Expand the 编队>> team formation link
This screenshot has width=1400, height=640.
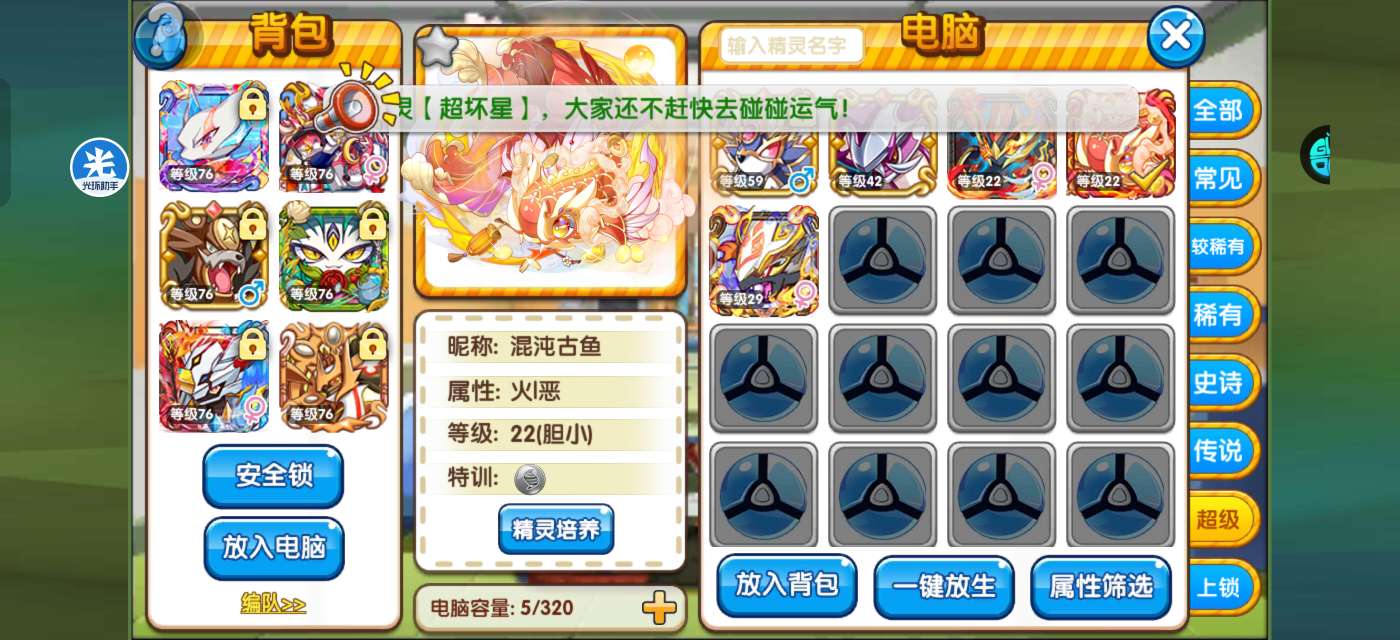pyautogui.click(x=273, y=604)
